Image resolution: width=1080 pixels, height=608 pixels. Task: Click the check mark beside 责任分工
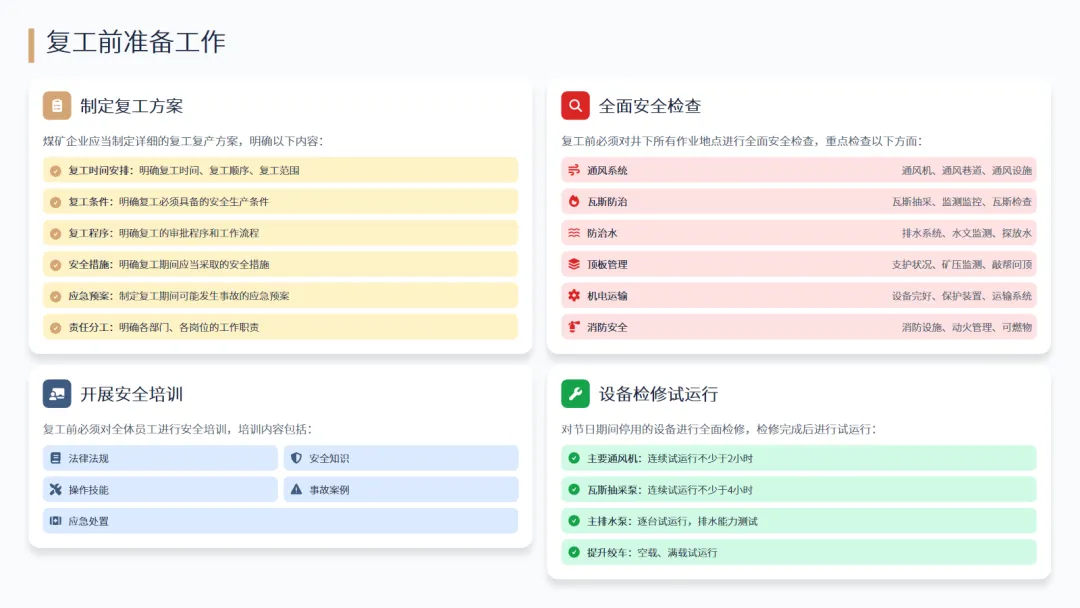[56, 327]
